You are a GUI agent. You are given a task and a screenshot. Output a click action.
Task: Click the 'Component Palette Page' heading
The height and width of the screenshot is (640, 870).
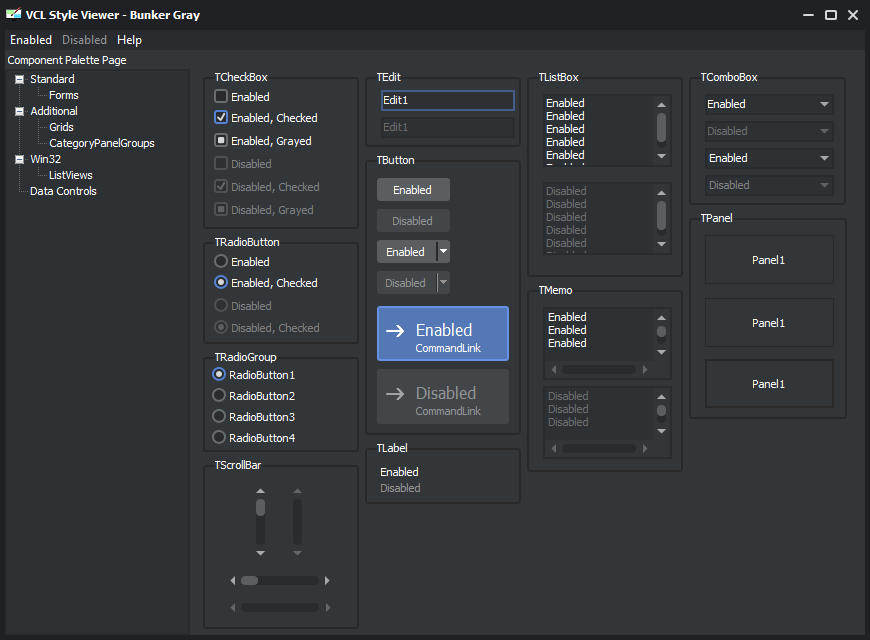pyautogui.click(x=67, y=60)
